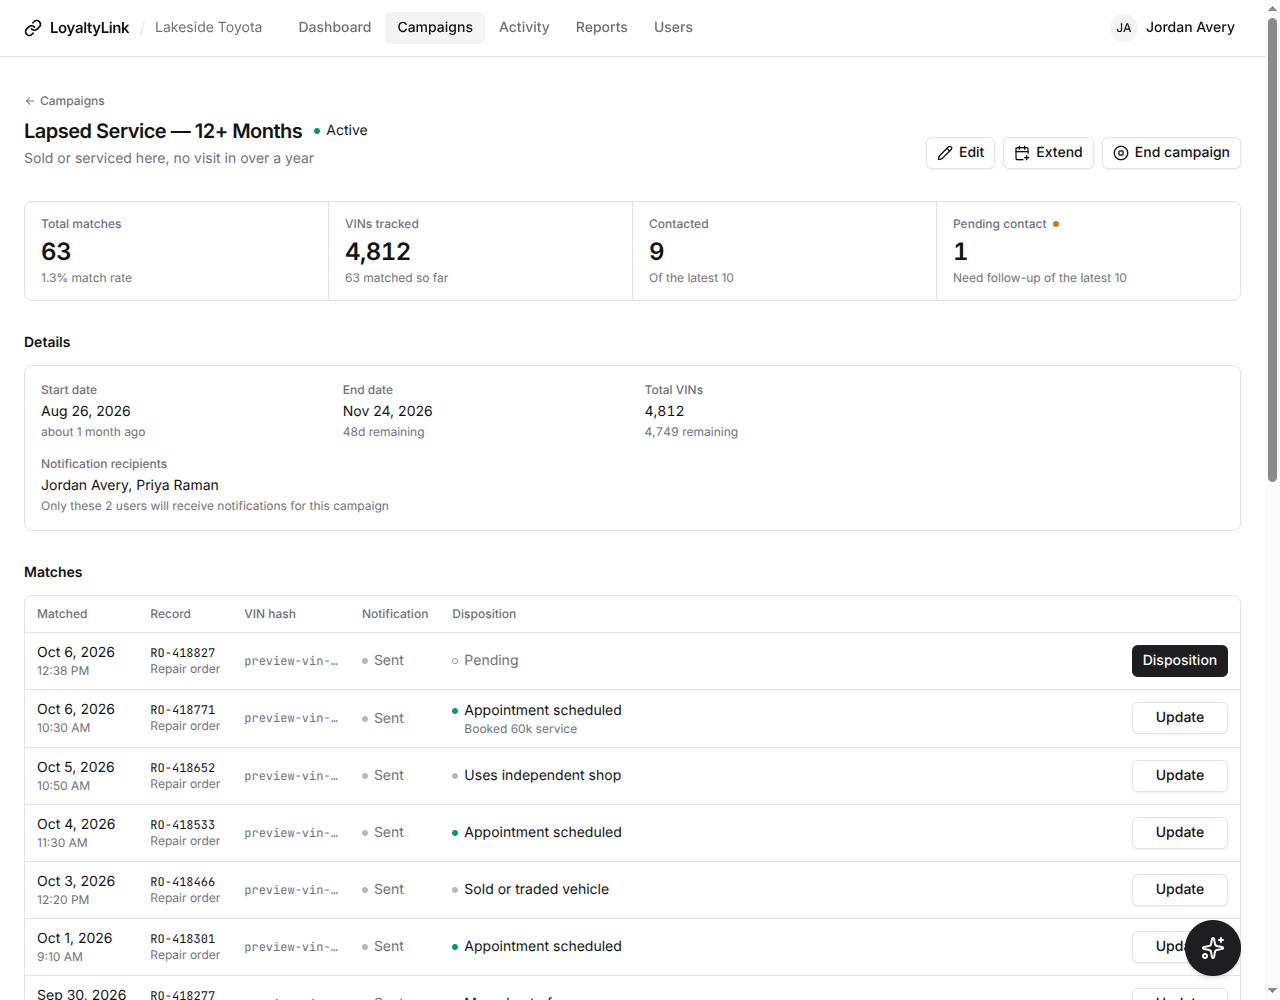Click the Lakeside Toyota dealership name
1280x1000 pixels.
coord(208,28)
